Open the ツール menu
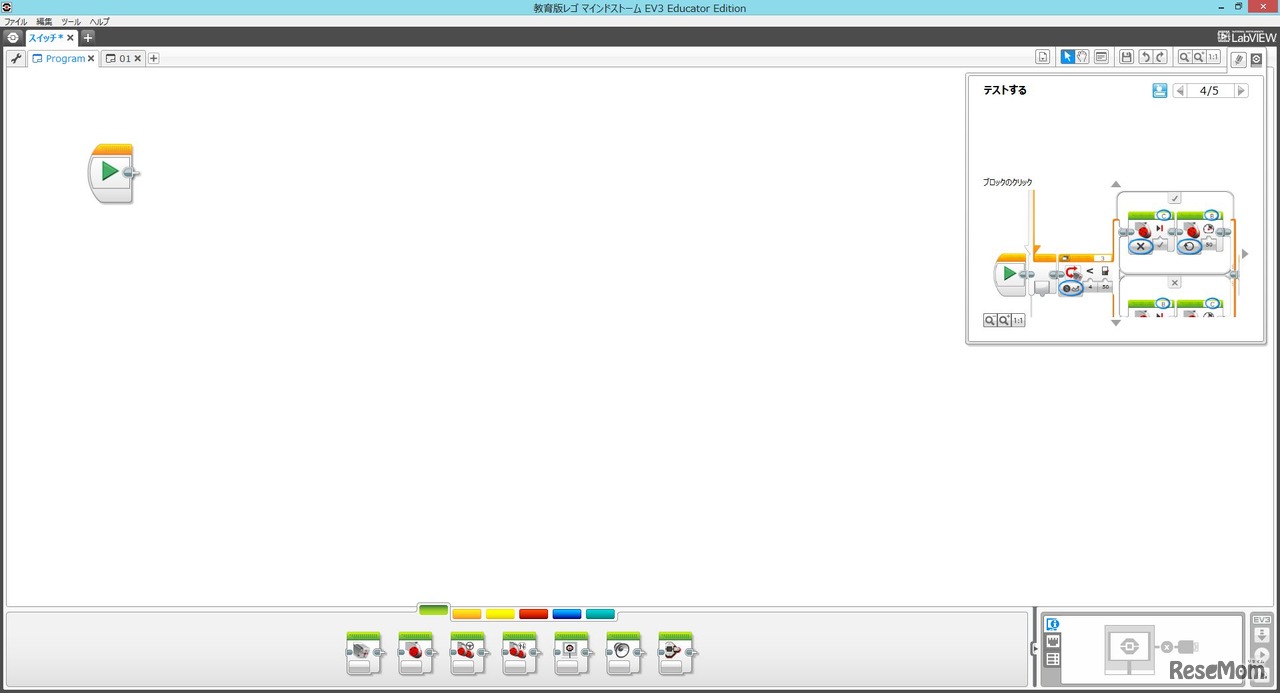This screenshot has width=1280, height=693. pyautogui.click(x=71, y=21)
